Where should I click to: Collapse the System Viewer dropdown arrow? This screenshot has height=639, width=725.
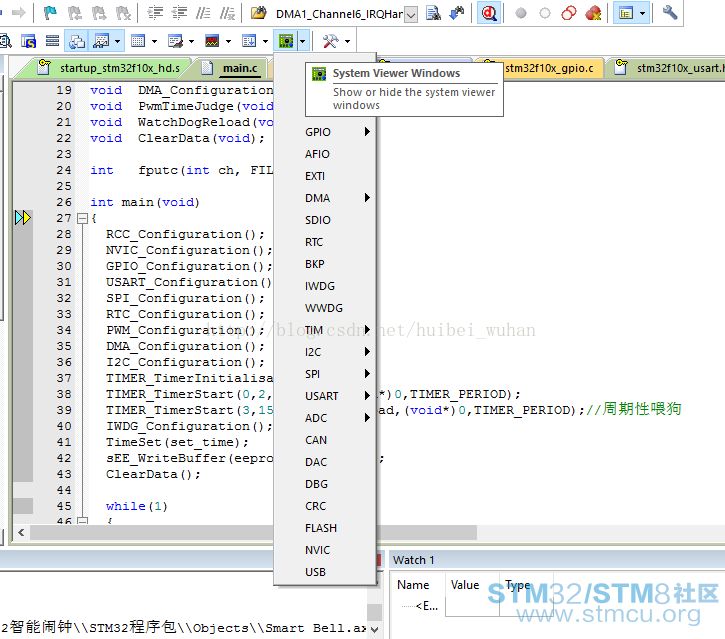pos(302,42)
